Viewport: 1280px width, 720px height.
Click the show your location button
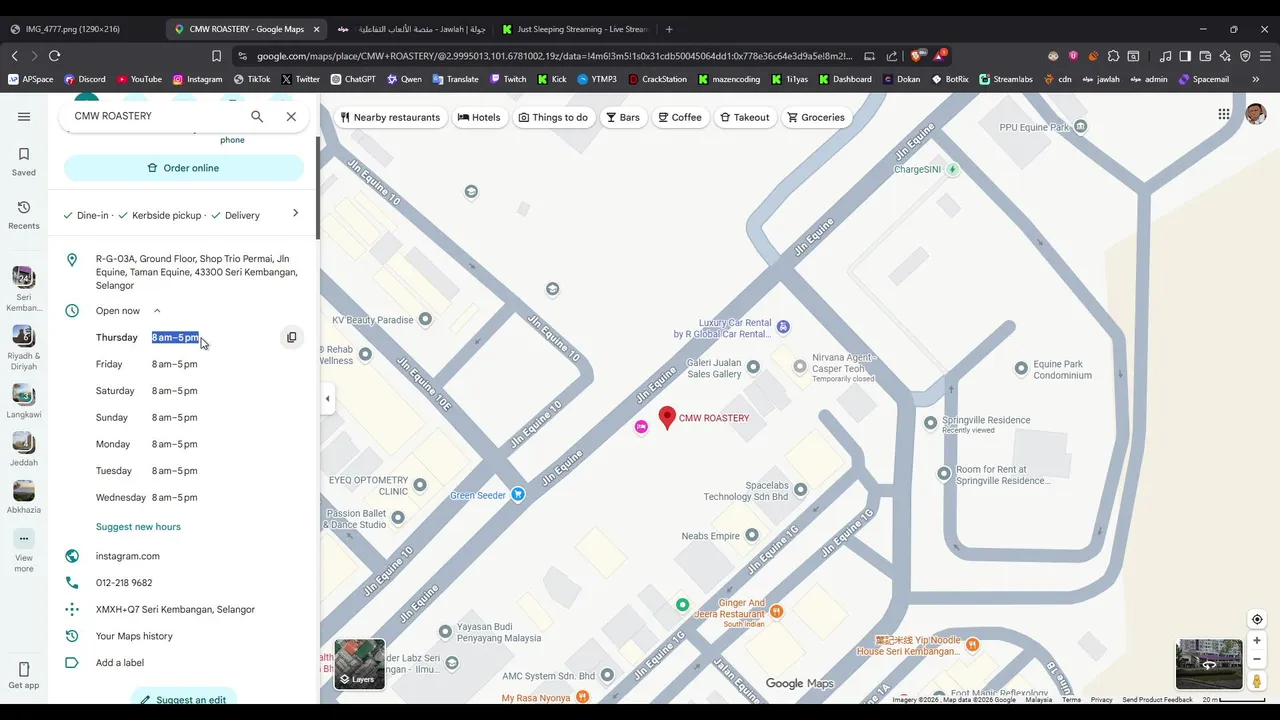pos(1257,619)
